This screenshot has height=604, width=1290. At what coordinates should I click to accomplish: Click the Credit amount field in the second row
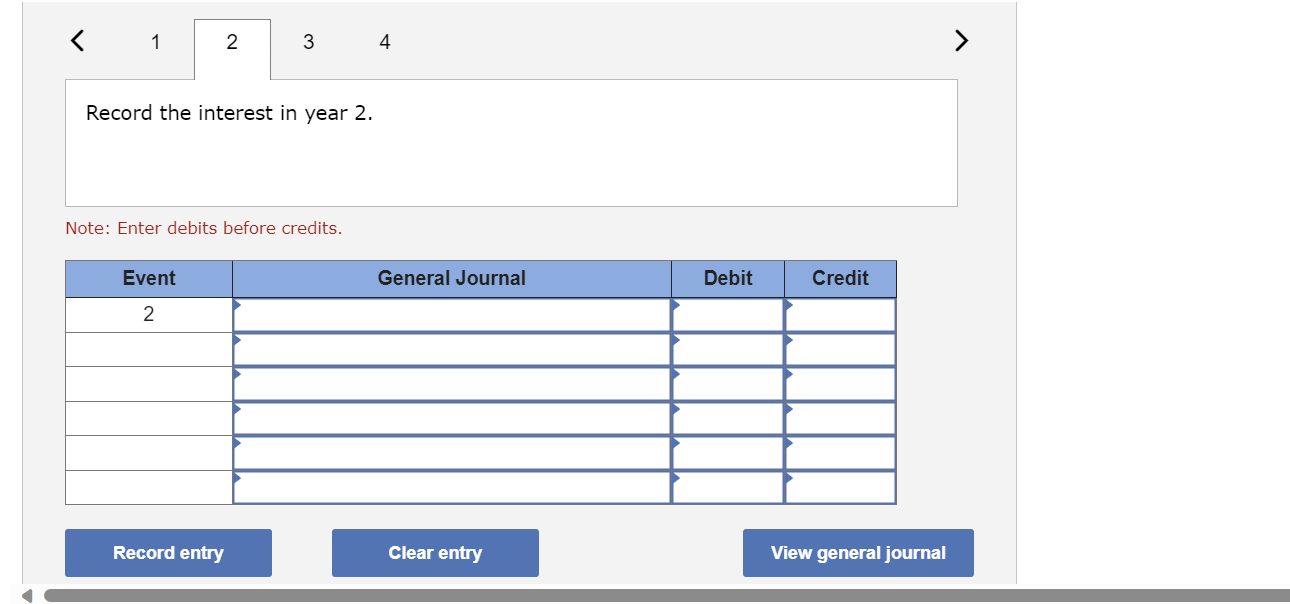840,348
